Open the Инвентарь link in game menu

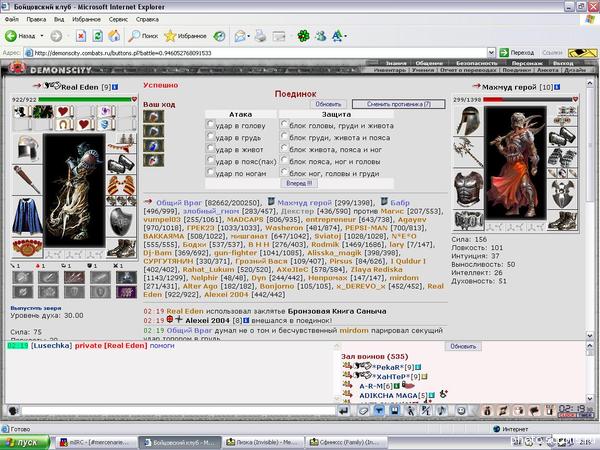(x=390, y=70)
